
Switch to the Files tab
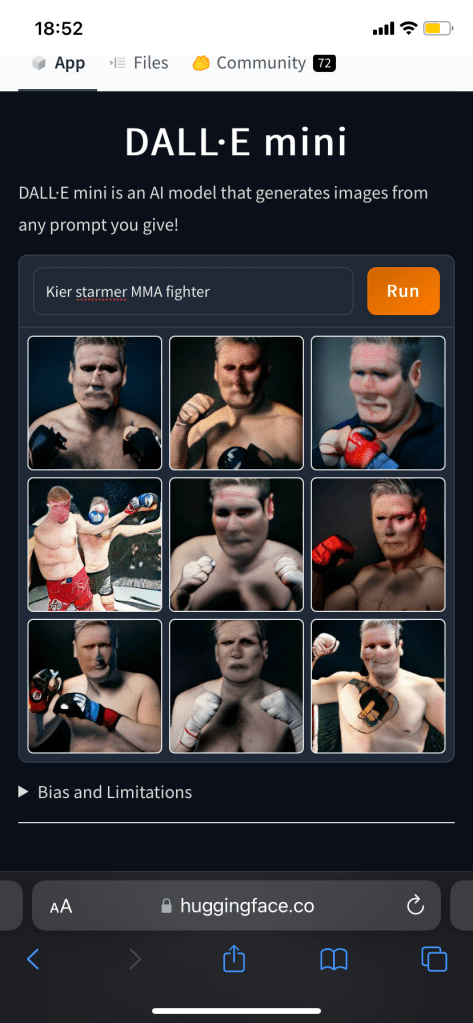pos(139,63)
